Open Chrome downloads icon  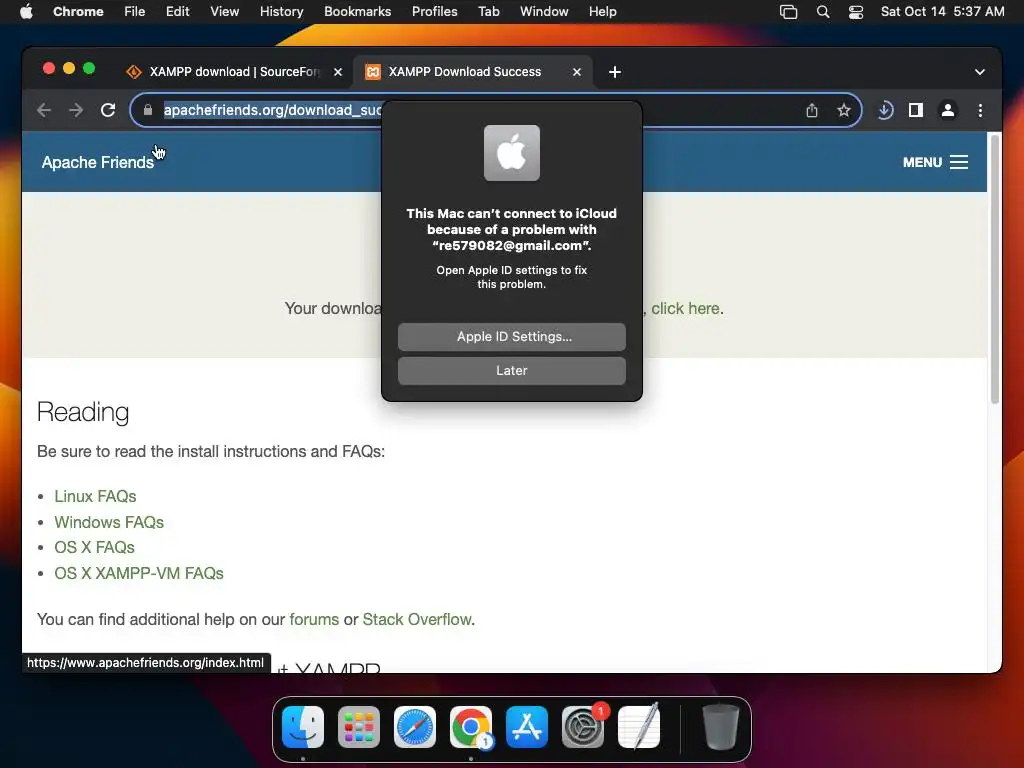[885, 110]
